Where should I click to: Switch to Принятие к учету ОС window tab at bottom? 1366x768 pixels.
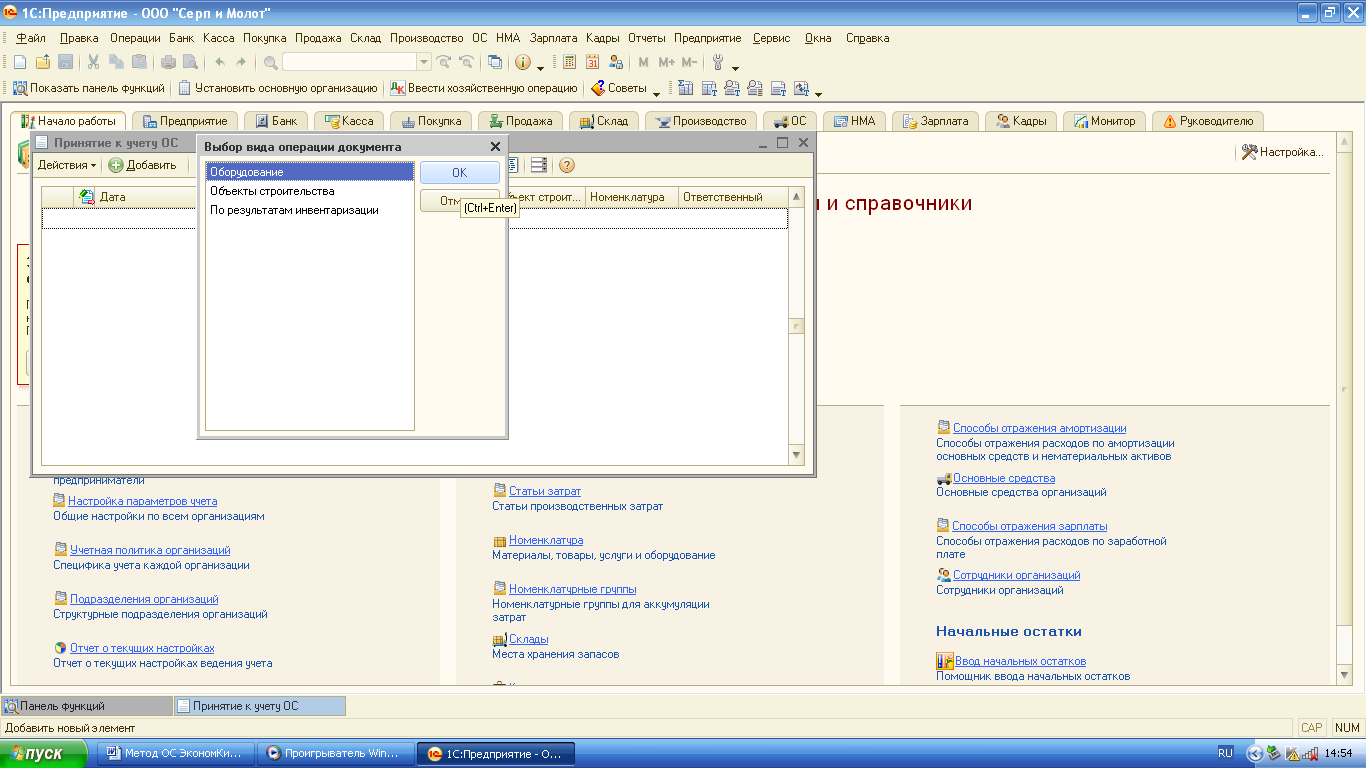(x=260, y=706)
